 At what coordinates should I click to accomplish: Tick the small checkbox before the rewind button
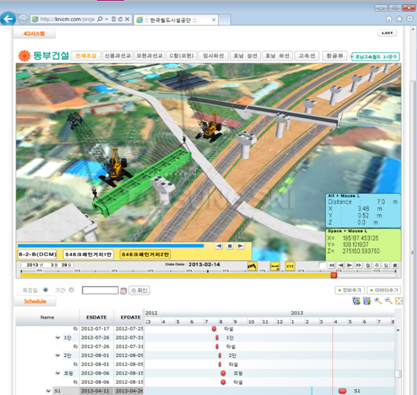click(x=322, y=265)
